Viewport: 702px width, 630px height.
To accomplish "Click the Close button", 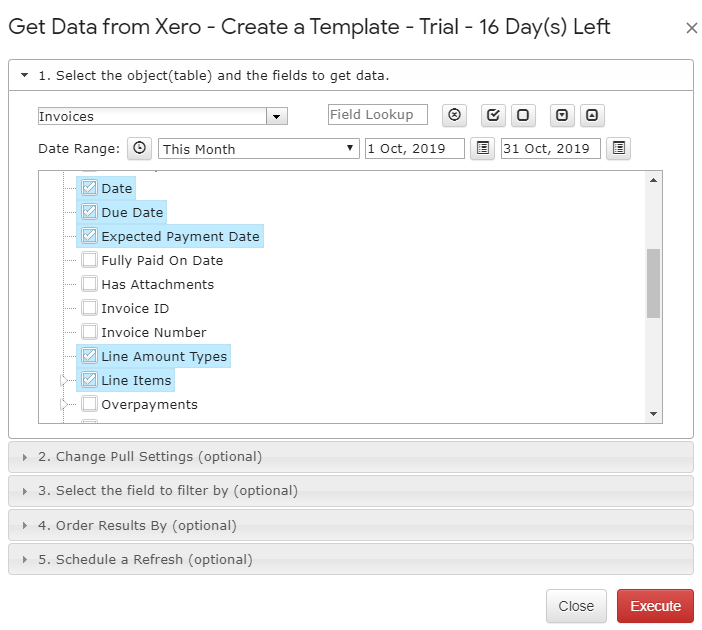I will point(576,606).
